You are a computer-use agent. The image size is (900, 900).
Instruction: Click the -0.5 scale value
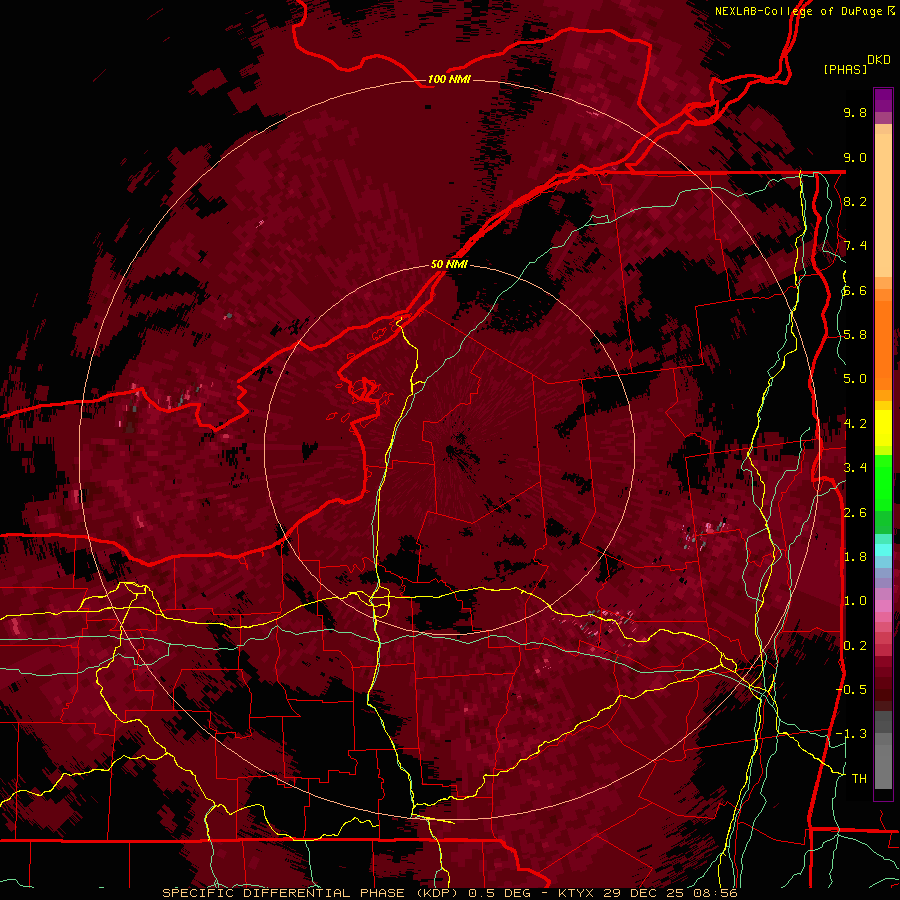click(851, 690)
